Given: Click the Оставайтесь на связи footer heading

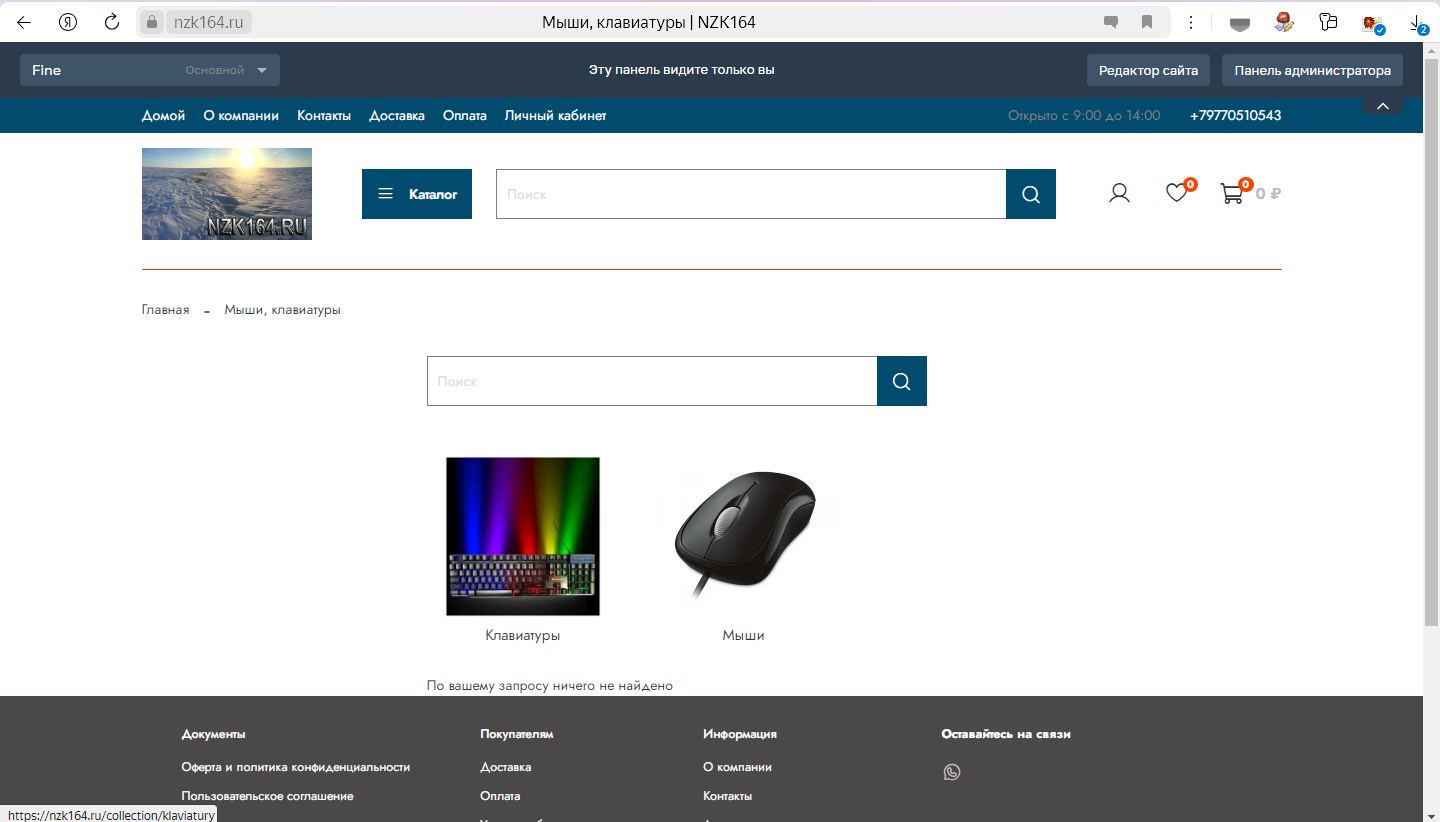Looking at the screenshot, I should [1006, 734].
